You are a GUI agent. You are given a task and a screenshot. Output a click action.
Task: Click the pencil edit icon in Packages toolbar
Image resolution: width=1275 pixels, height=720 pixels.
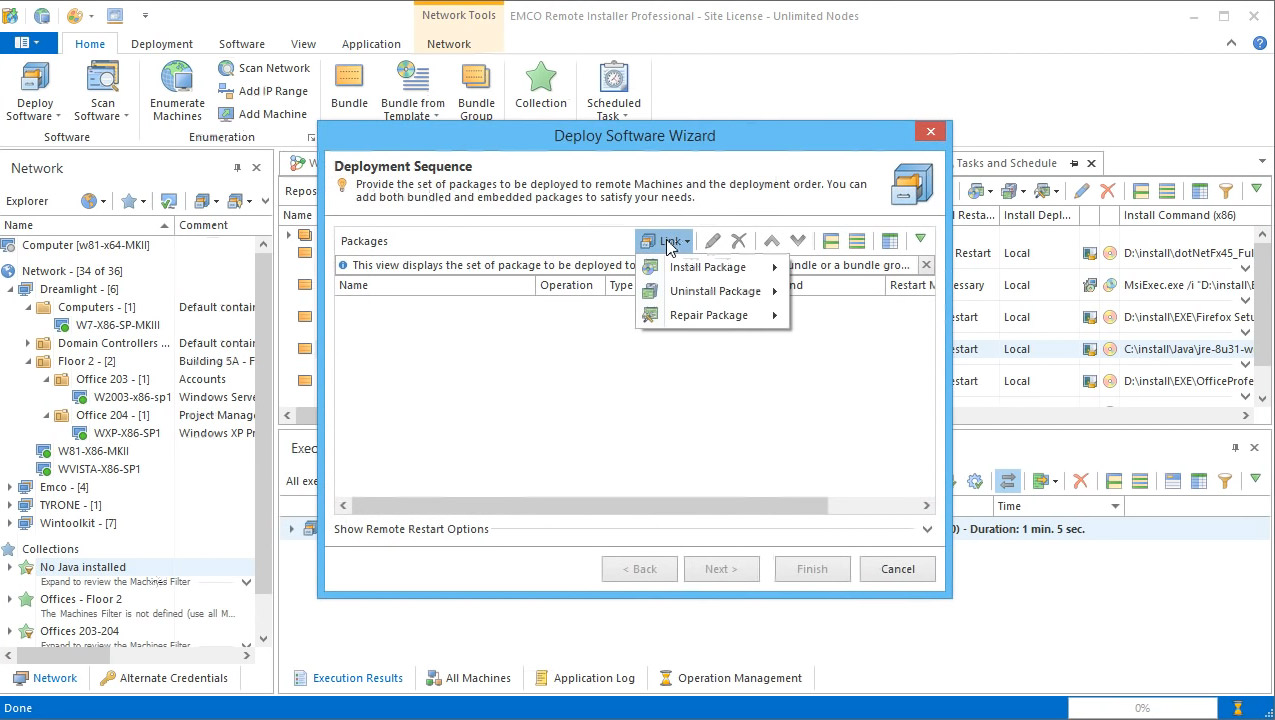(712, 241)
